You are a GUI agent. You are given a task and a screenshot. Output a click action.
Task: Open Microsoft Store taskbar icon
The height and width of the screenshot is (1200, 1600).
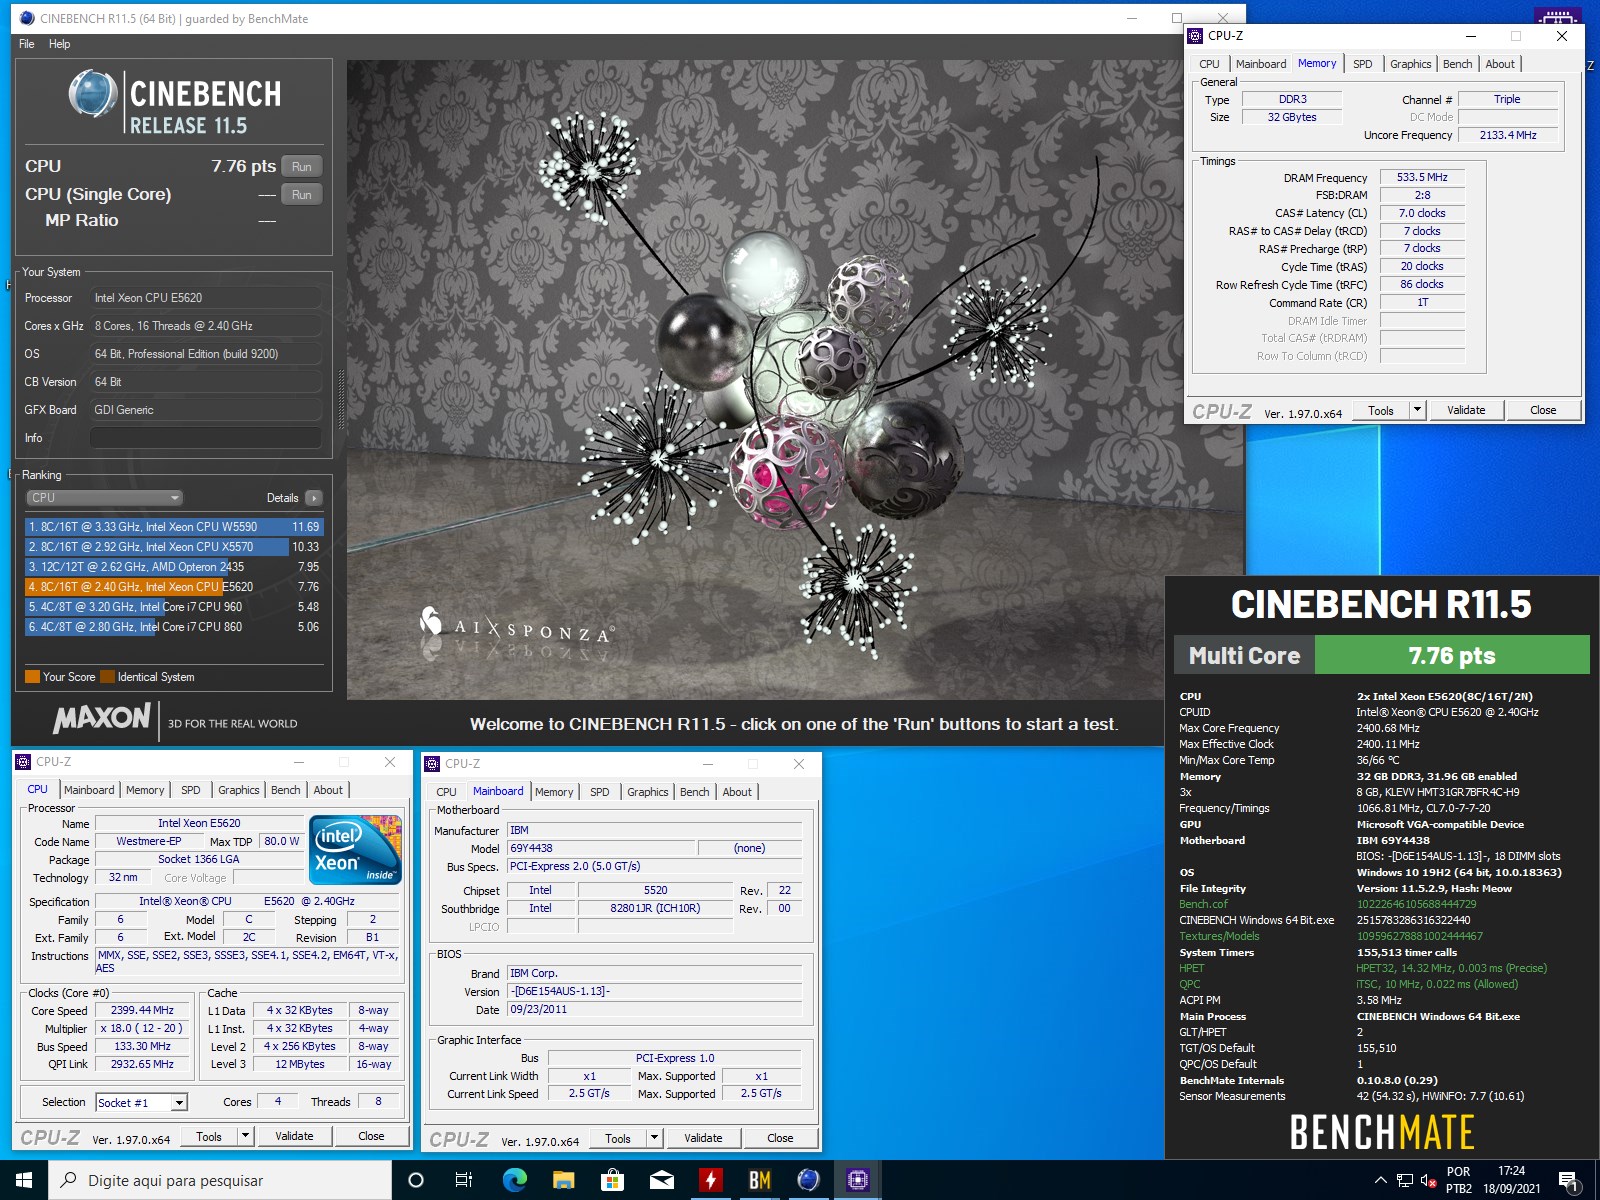[613, 1180]
